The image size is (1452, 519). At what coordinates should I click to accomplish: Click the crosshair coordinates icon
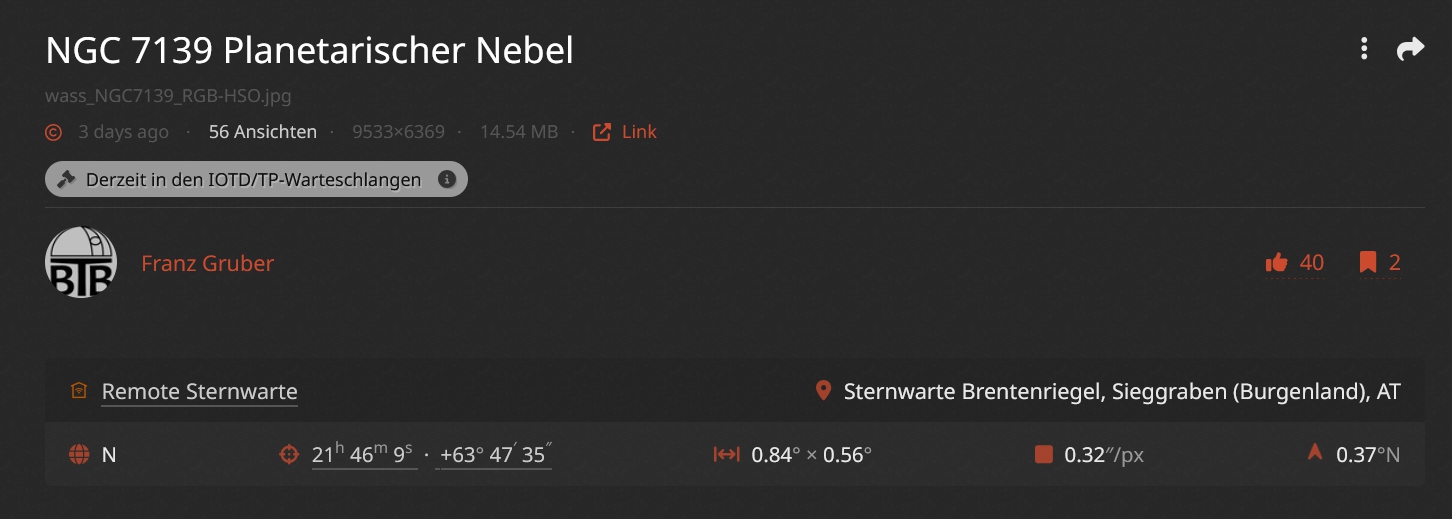[x=289, y=455]
